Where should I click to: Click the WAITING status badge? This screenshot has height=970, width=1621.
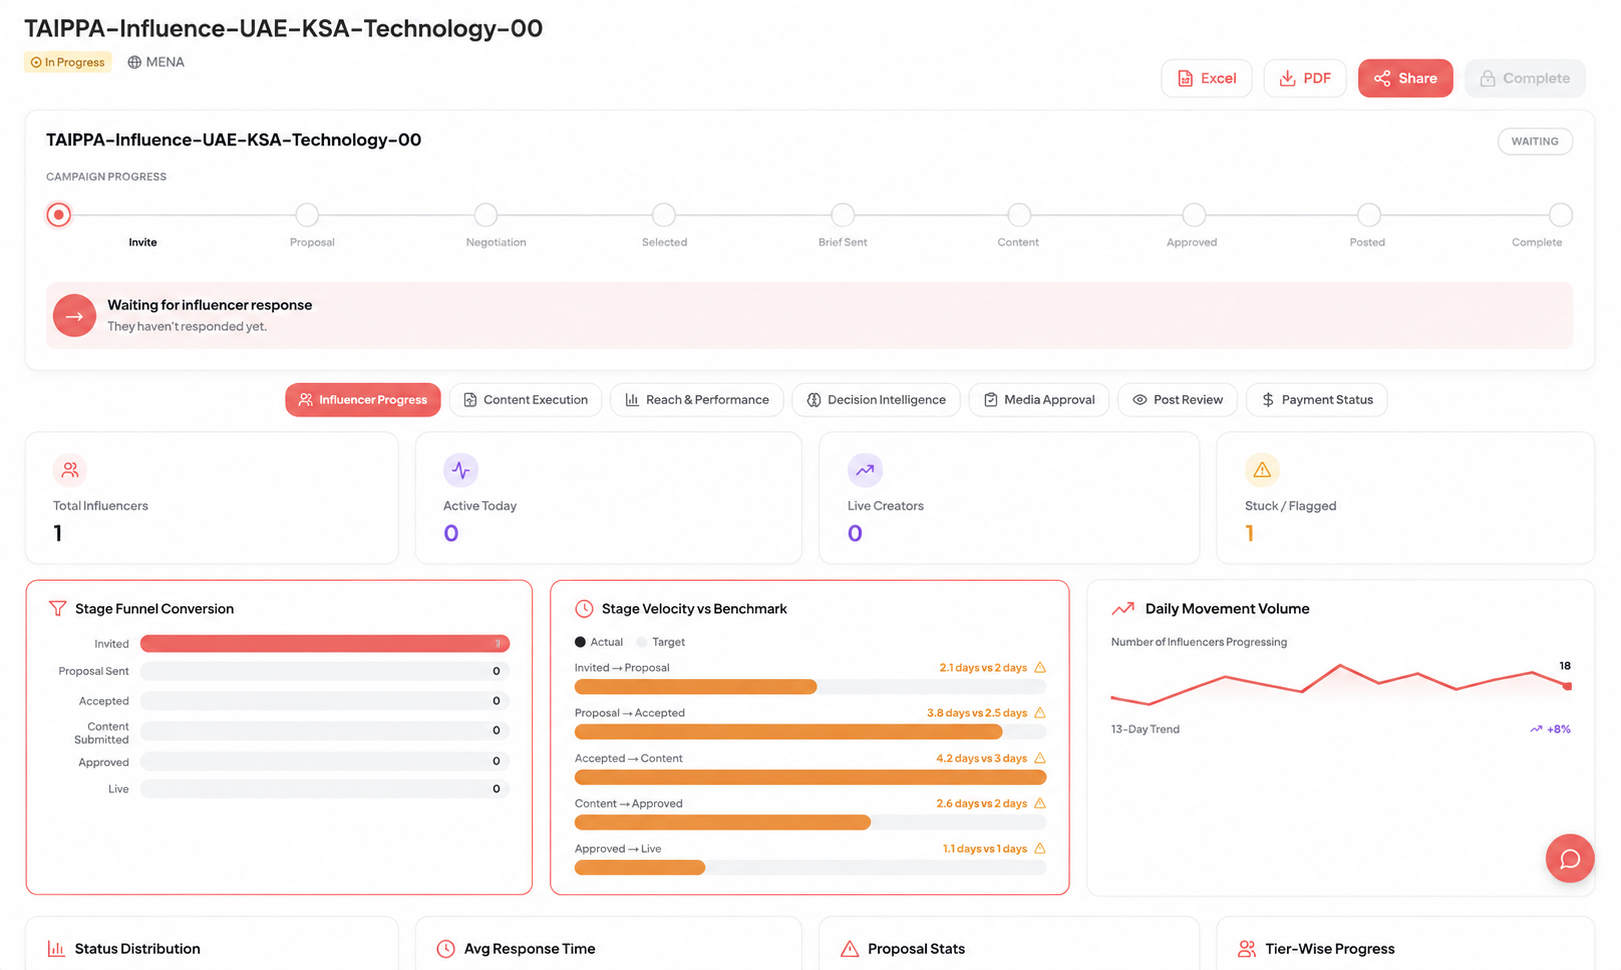click(1534, 141)
